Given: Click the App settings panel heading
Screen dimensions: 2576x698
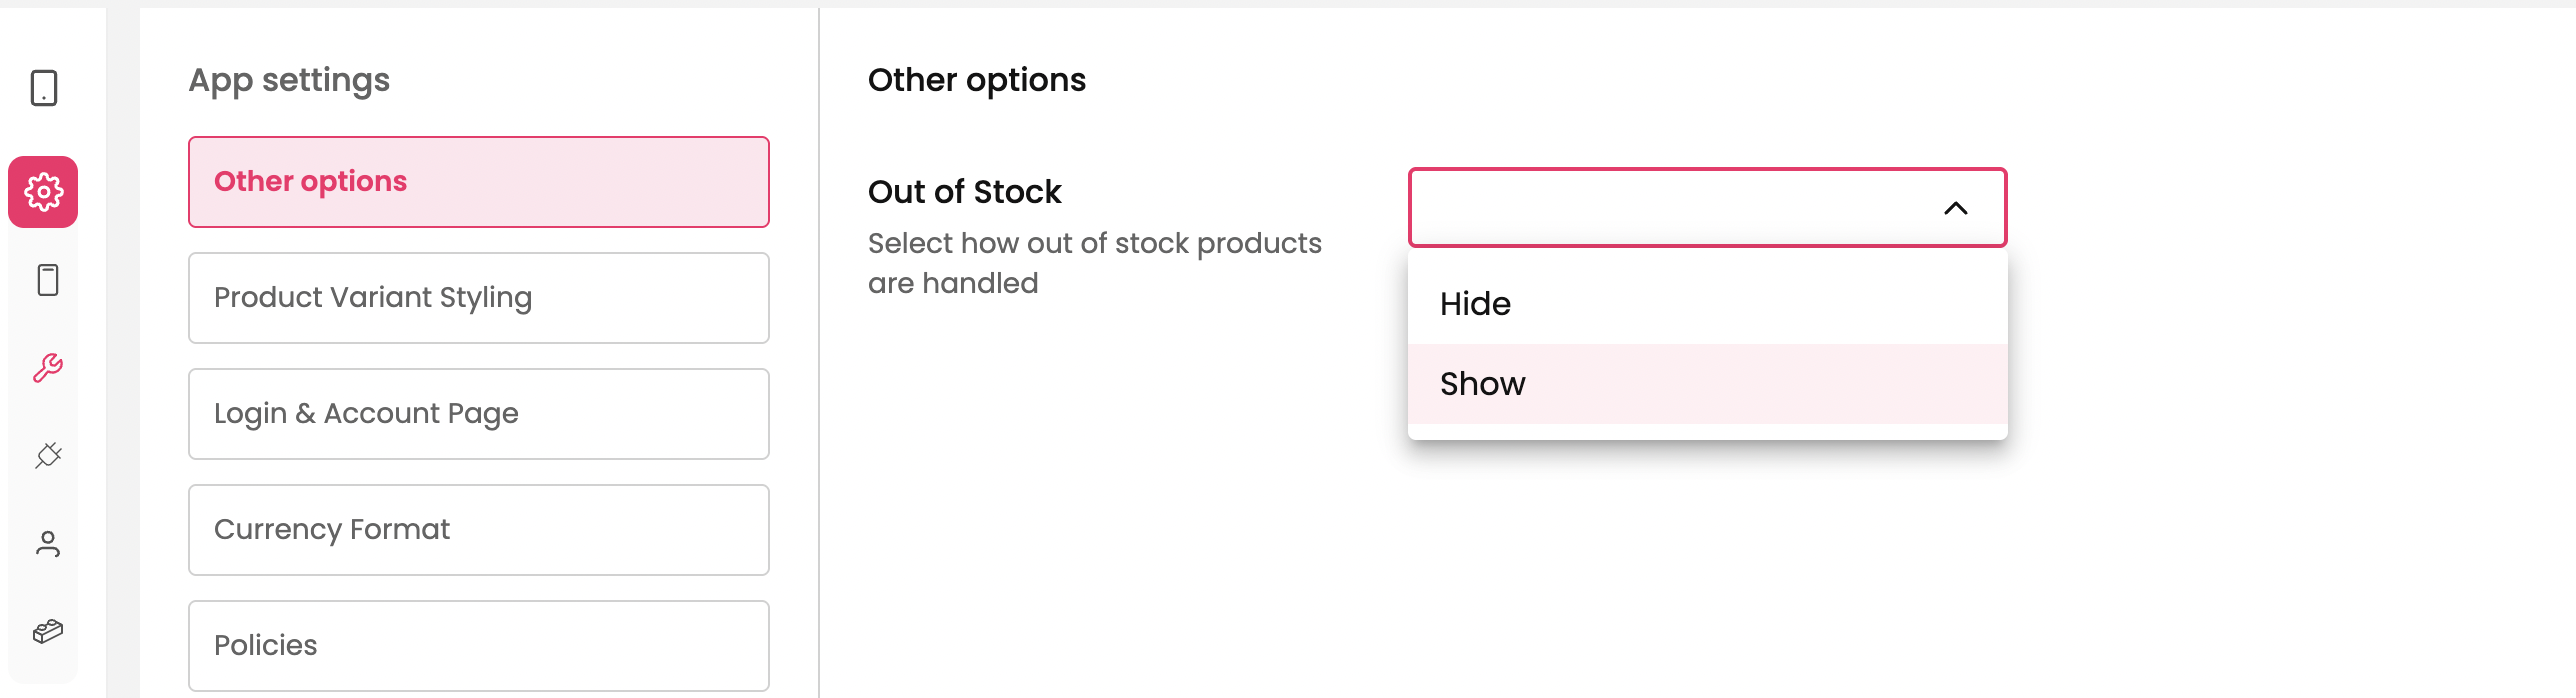Looking at the screenshot, I should [x=289, y=80].
